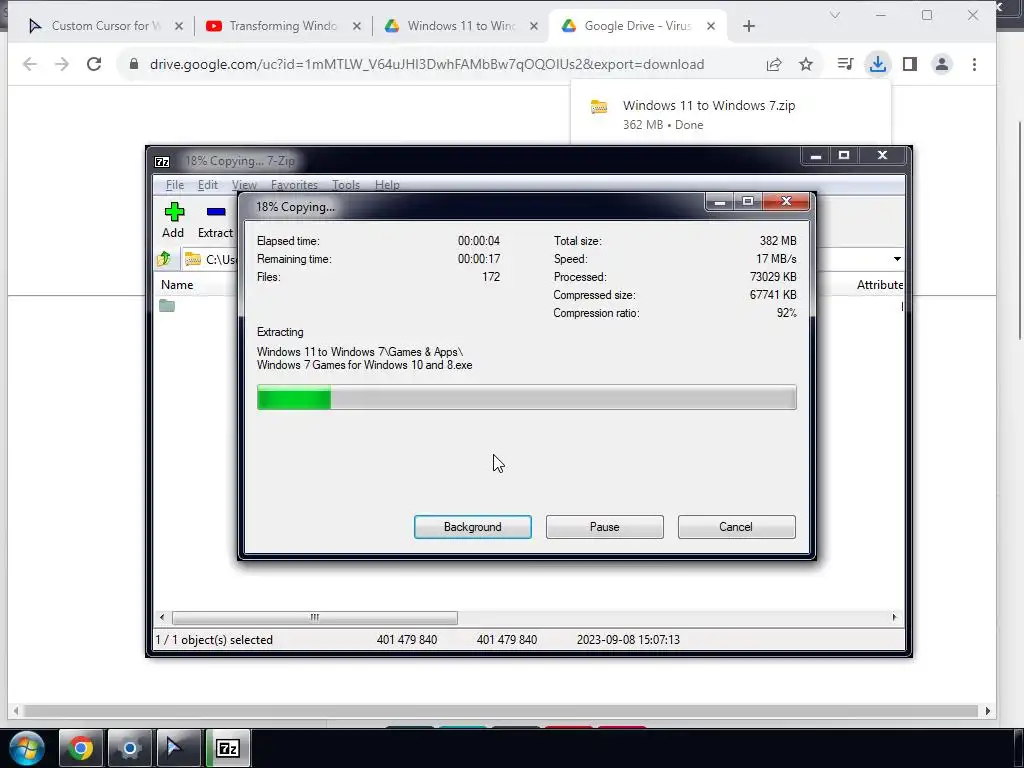This screenshot has width=1024, height=768.
Task: Switch to Windows 11 to Windows Drive tab
Action: (x=459, y=26)
